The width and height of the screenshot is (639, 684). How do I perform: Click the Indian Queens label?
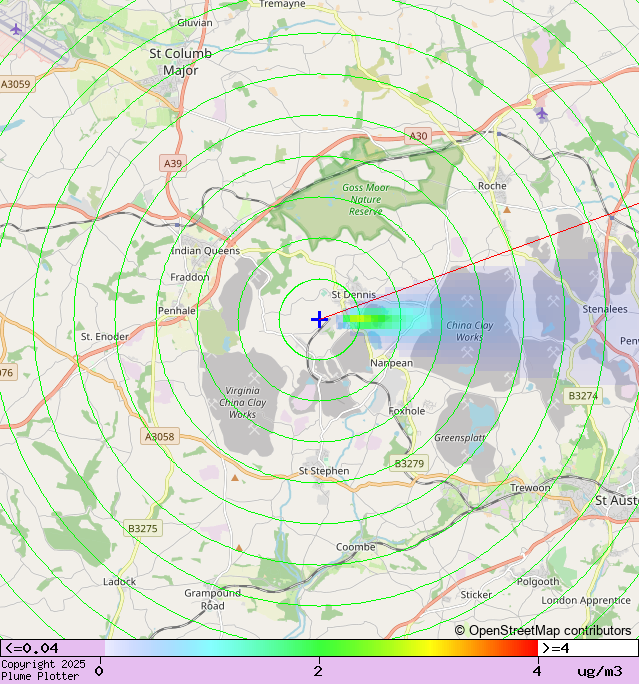(205, 251)
